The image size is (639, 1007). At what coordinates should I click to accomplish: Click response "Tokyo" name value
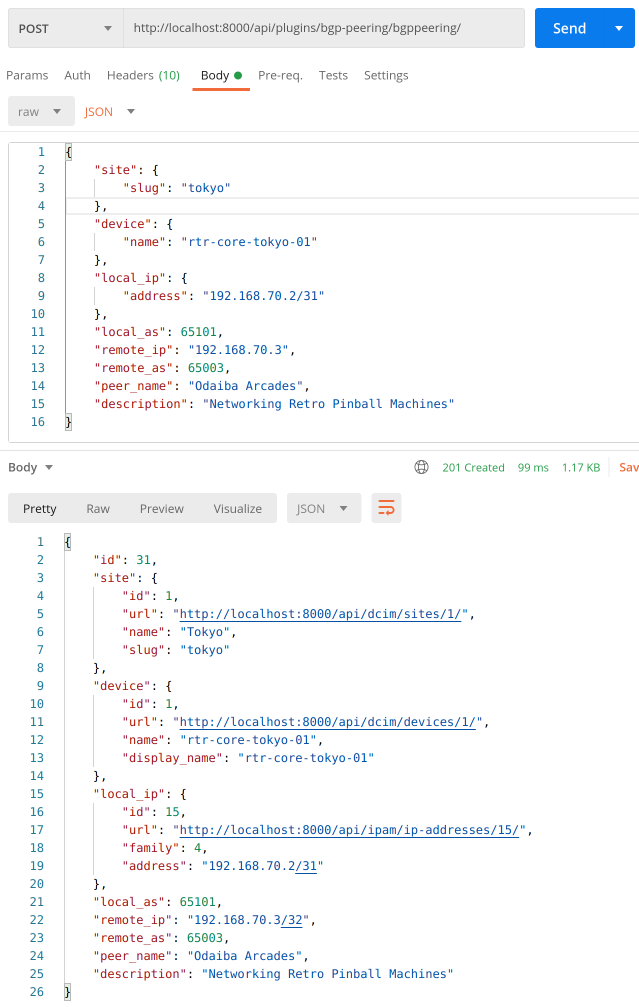pyautogui.click(x=205, y=632)
